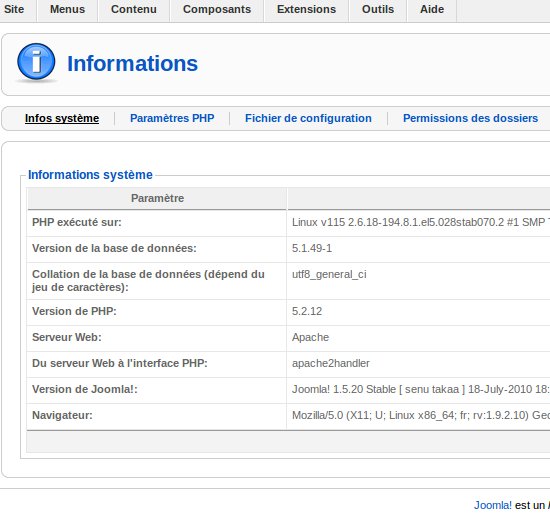Open the Site menu
550x516 pixels.
[14, 9]
